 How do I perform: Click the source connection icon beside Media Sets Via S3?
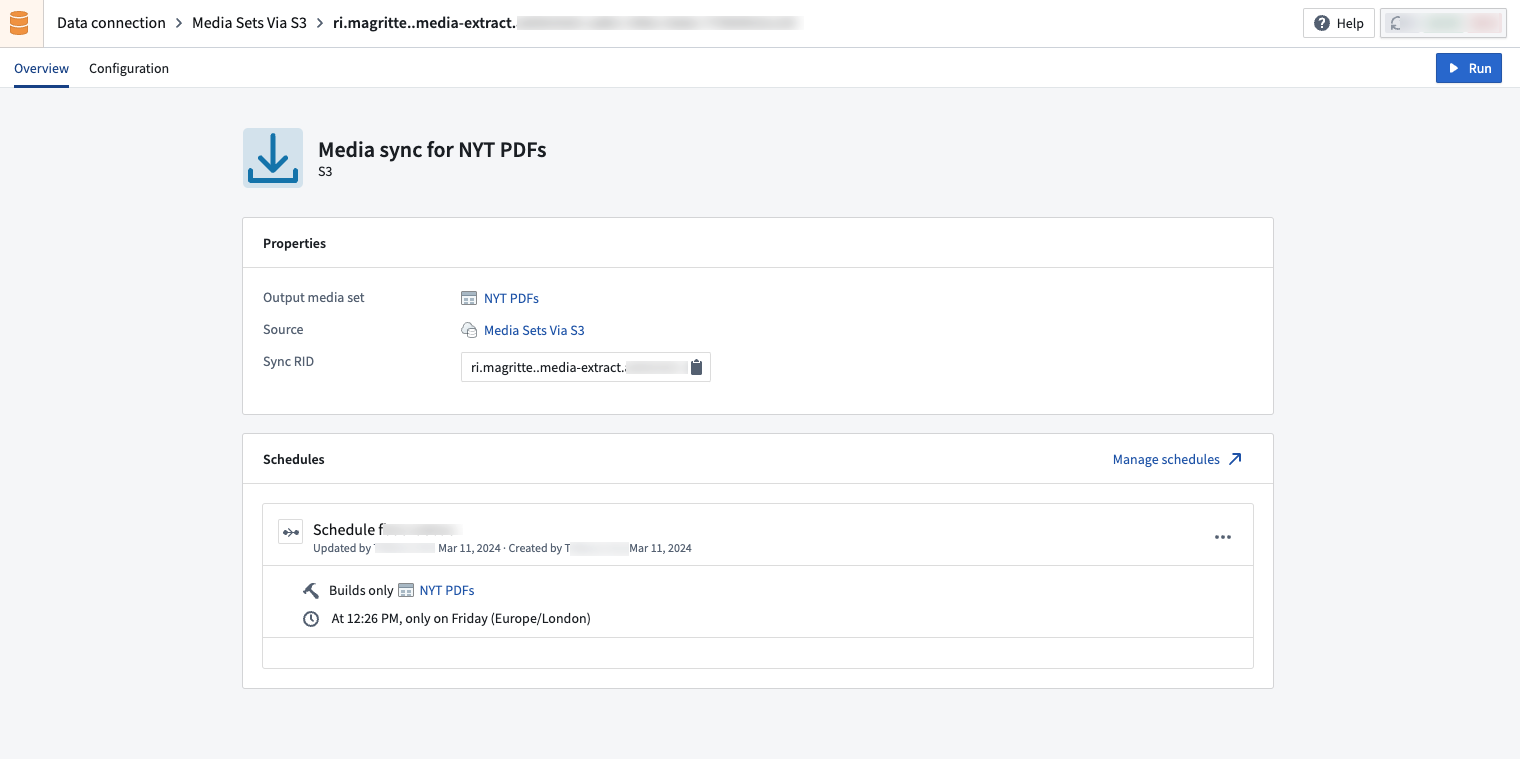pyautogui.click(x=469, y=329)
